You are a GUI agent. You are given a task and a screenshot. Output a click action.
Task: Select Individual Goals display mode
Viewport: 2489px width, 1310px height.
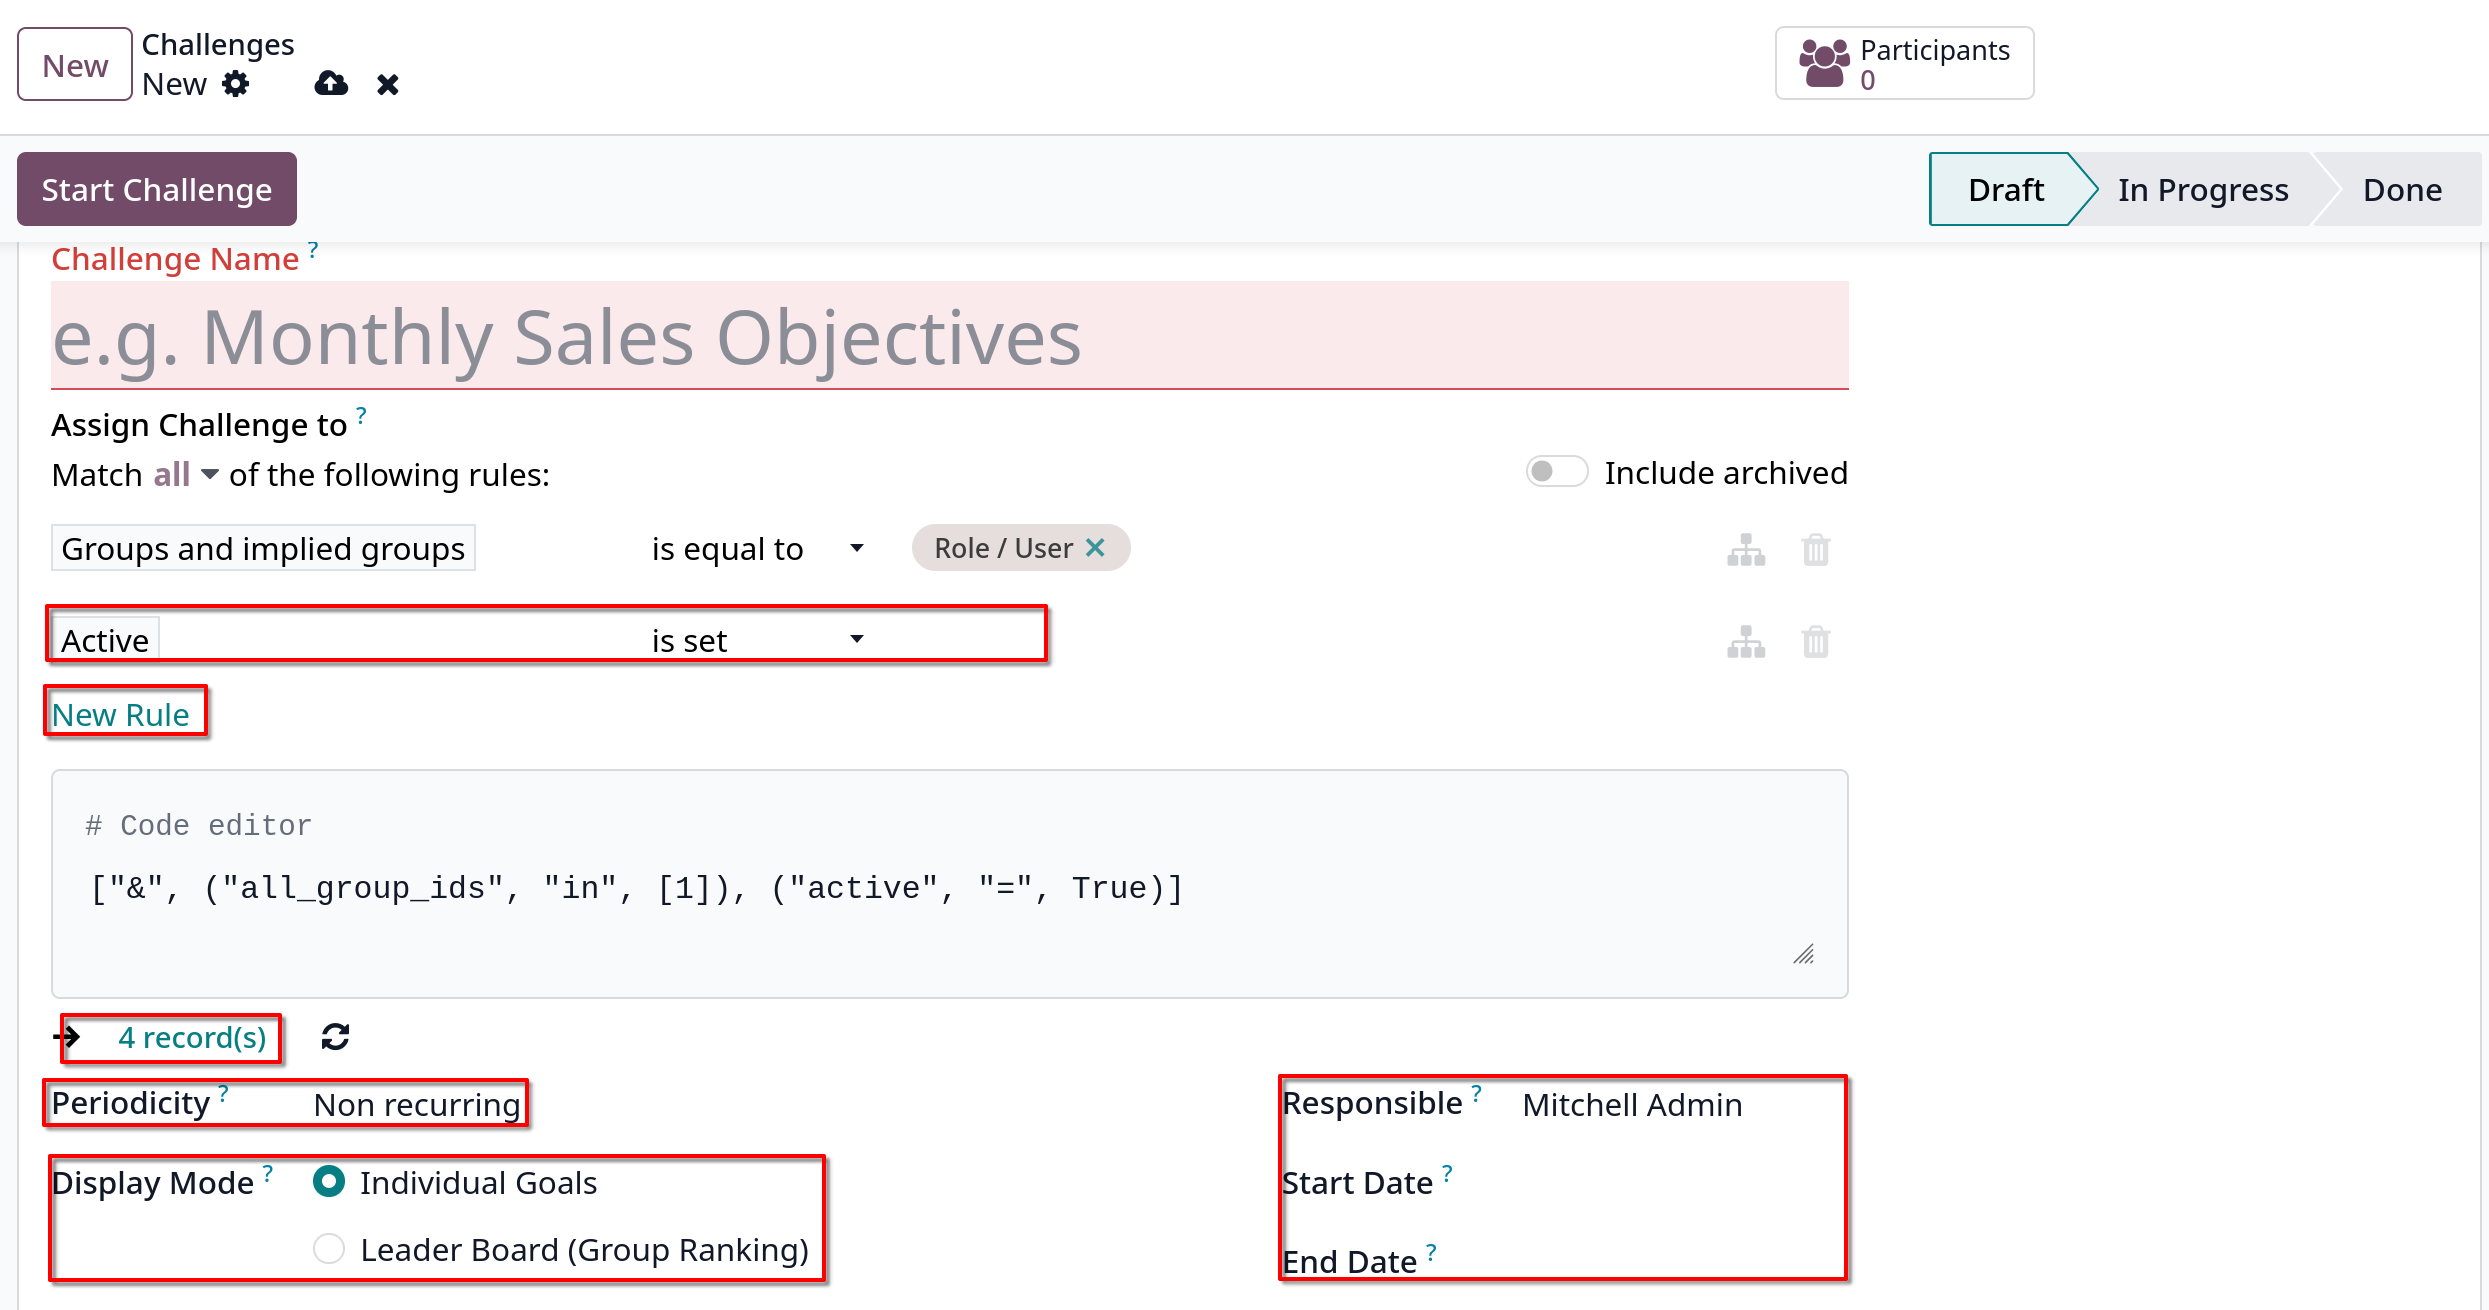click(x=329, y=1182)
